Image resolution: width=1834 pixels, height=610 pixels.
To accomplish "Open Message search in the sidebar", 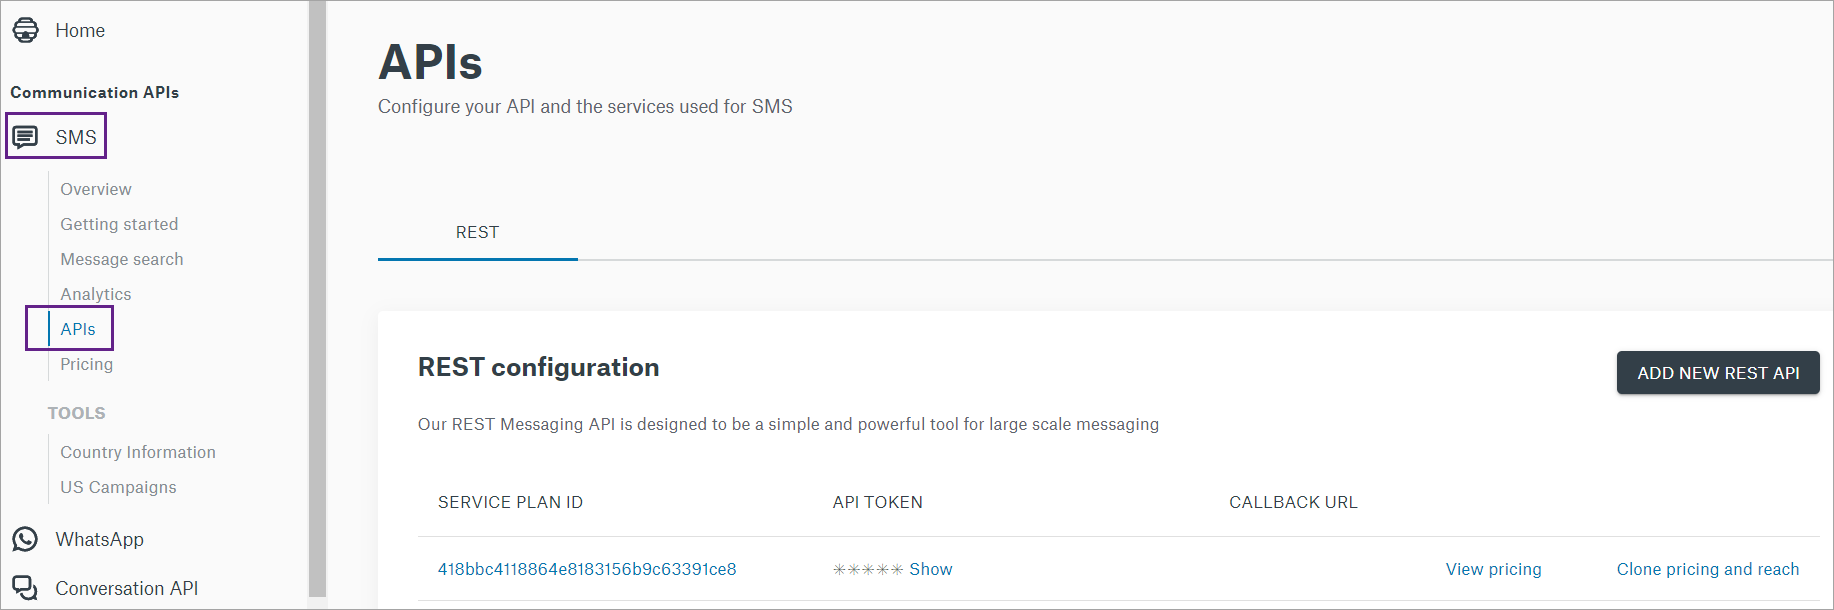I will click(122, 259).
